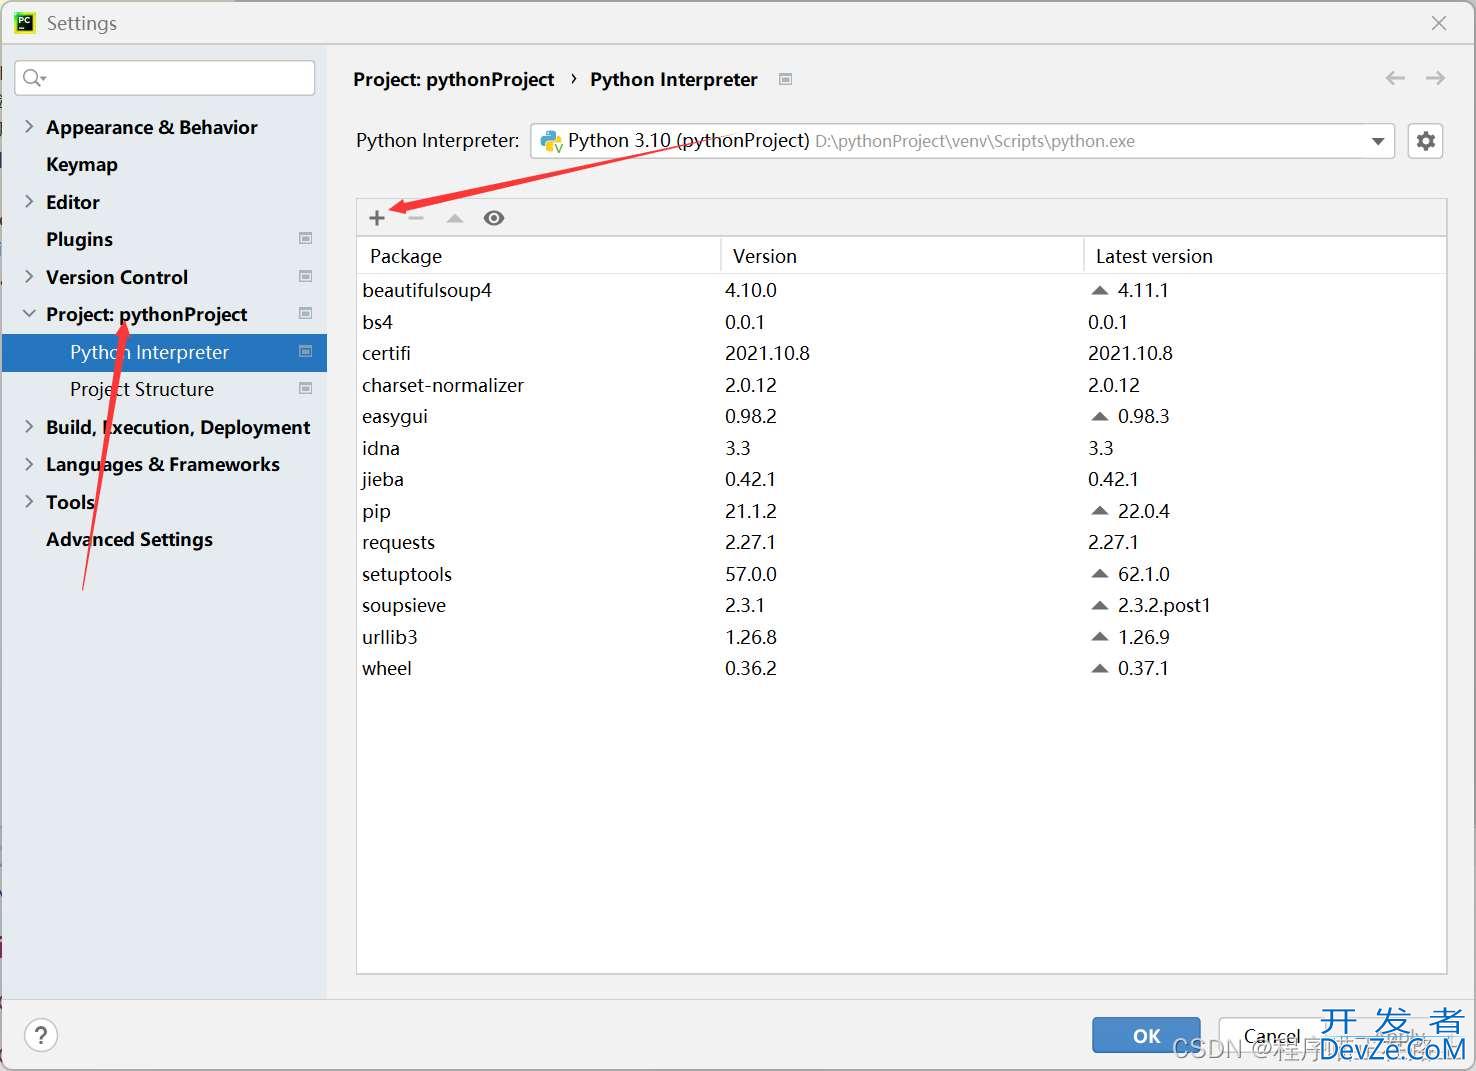Screen dimensions: 1476x1071
Task: Click the project-level icon beside Plugins
Action: (306, 238)
